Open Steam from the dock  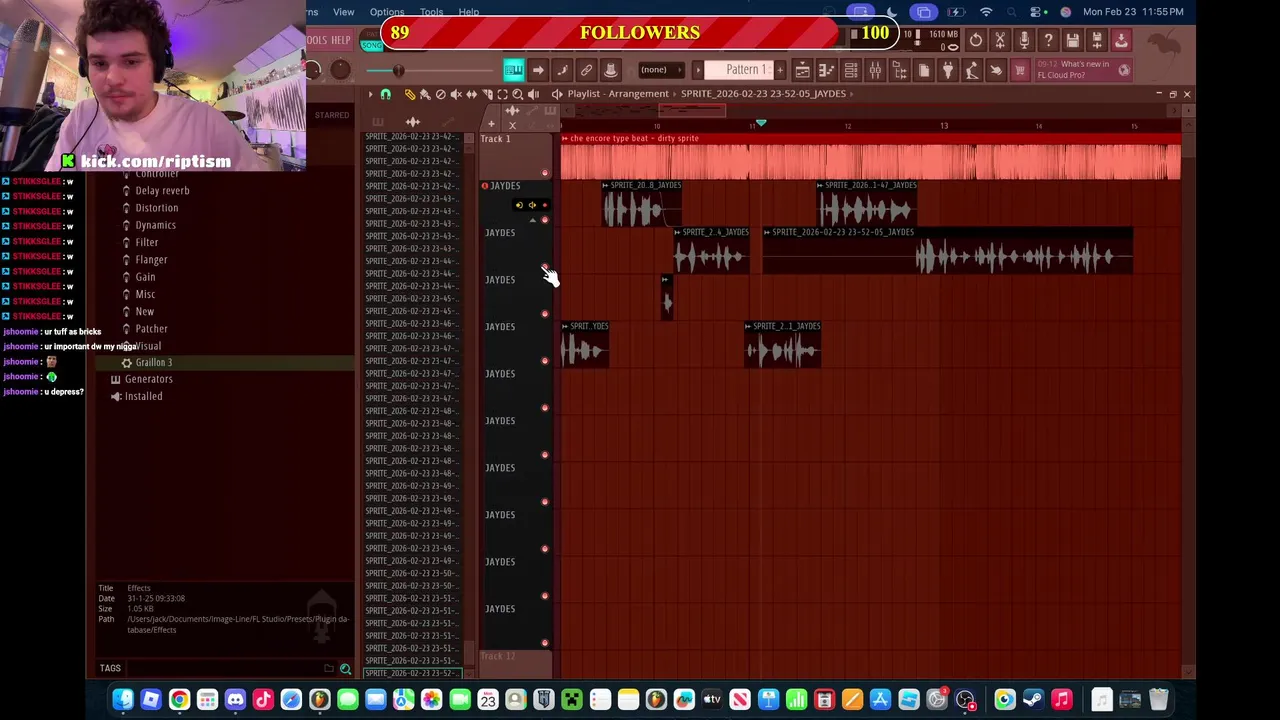point(1033,700)
